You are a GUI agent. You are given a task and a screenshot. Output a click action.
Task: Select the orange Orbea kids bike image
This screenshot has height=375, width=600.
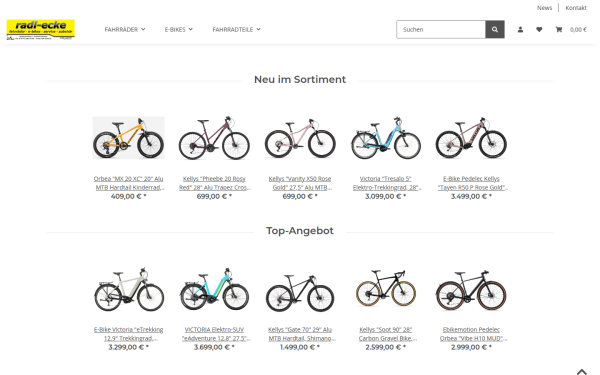pyautogui.click(x=129, y=138)
